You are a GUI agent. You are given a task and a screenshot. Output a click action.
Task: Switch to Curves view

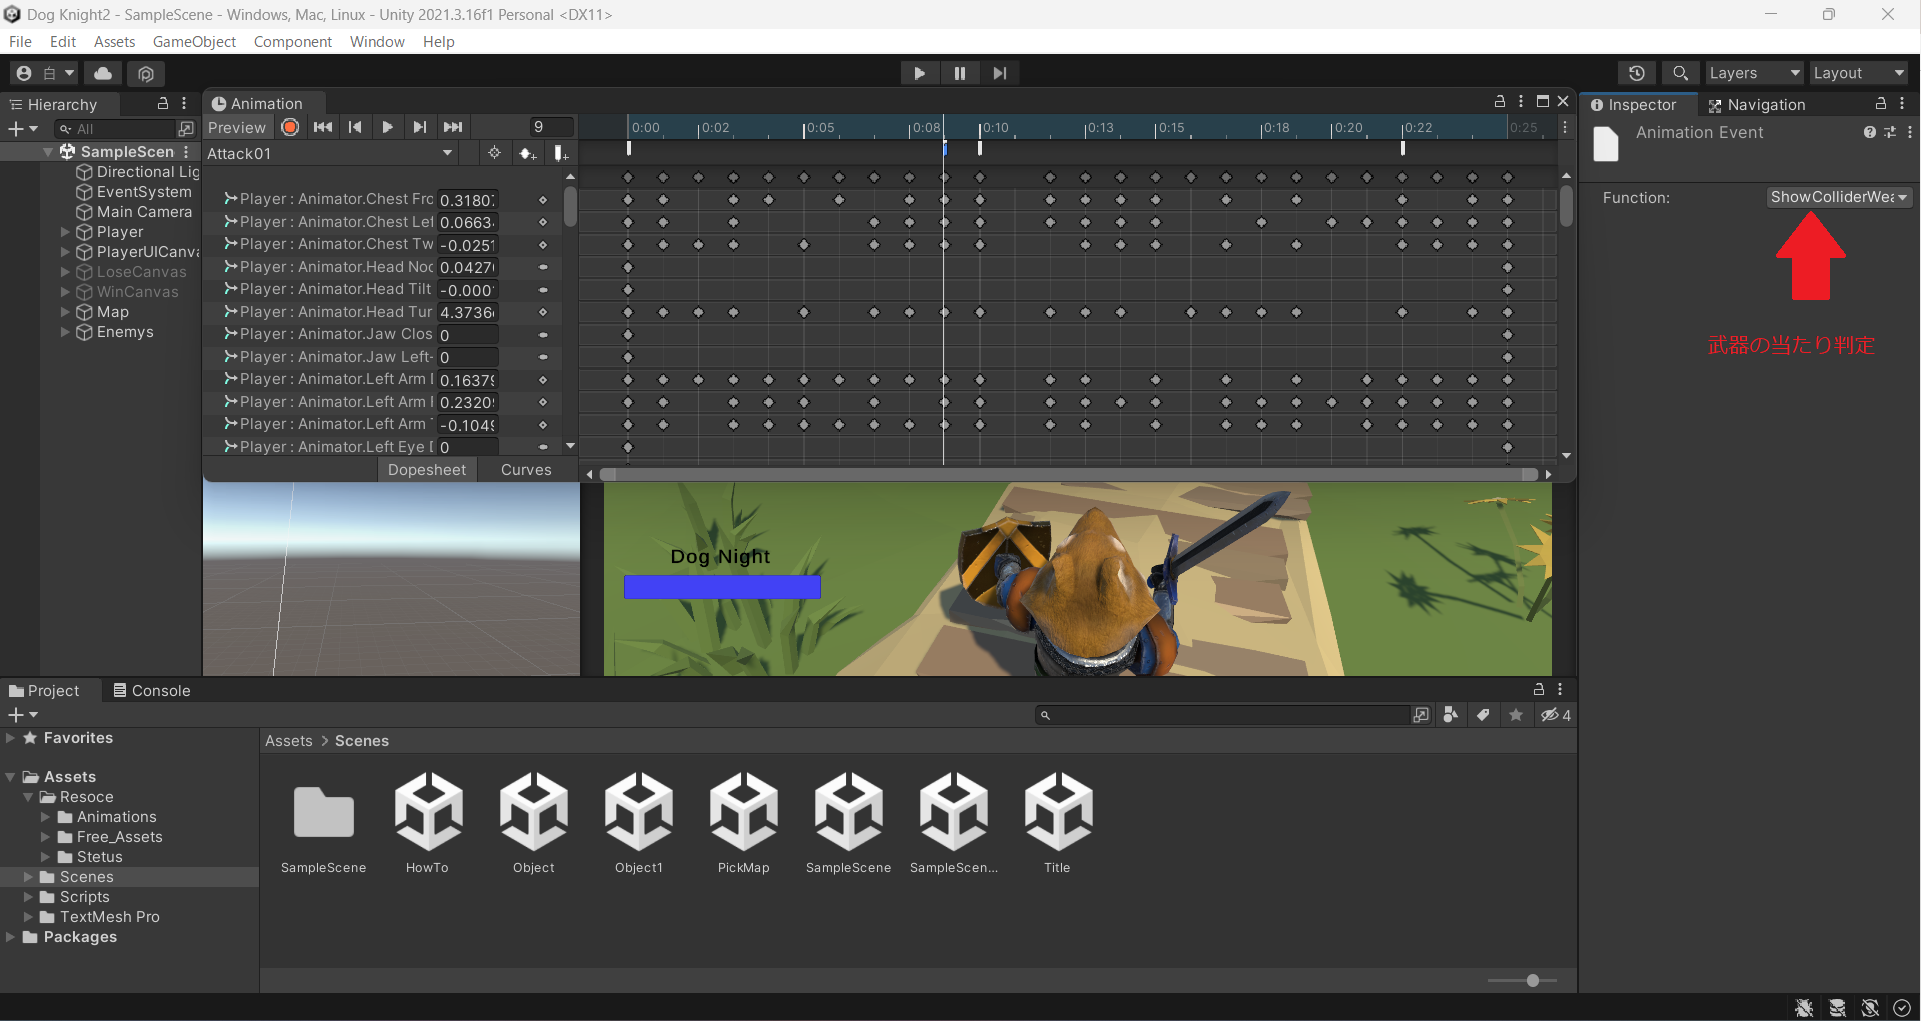(x=526, y=469)
